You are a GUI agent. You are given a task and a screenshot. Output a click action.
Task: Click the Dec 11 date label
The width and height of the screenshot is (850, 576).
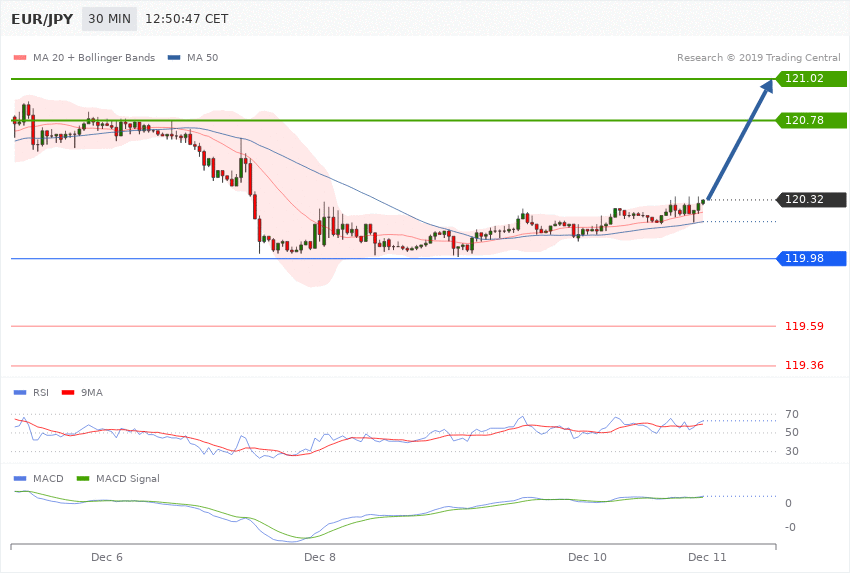coord(707,557)
